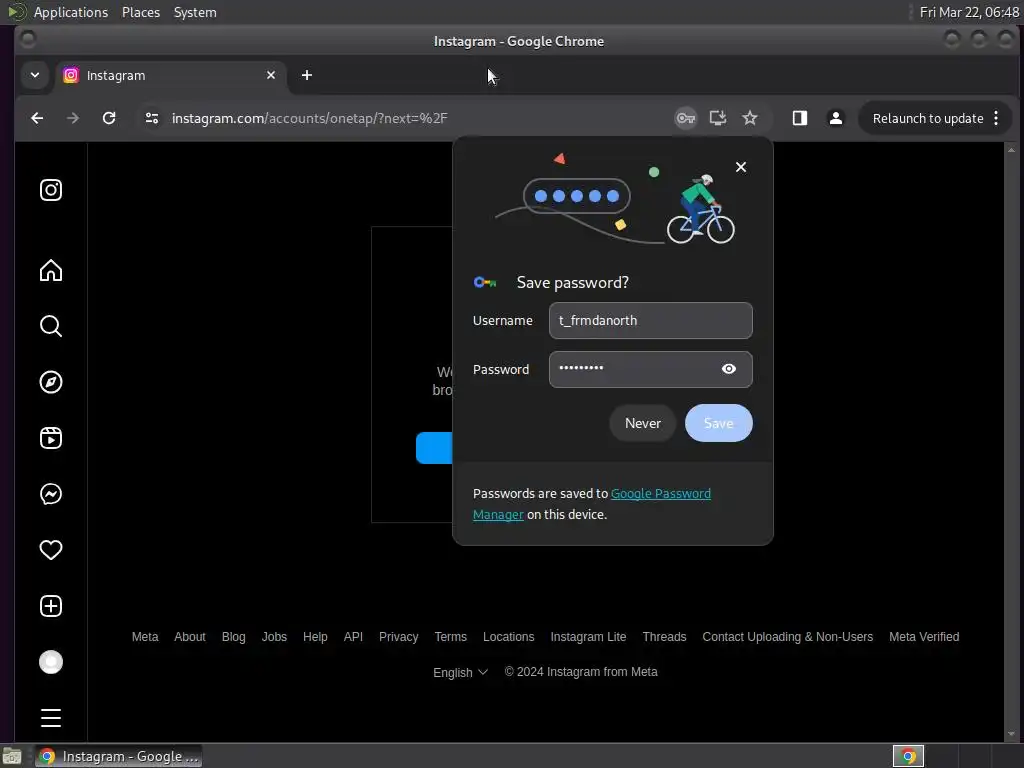This screenshot has width=1024, height=768.
Task: Open Messenger messages icon
Action: pos(51,494)
